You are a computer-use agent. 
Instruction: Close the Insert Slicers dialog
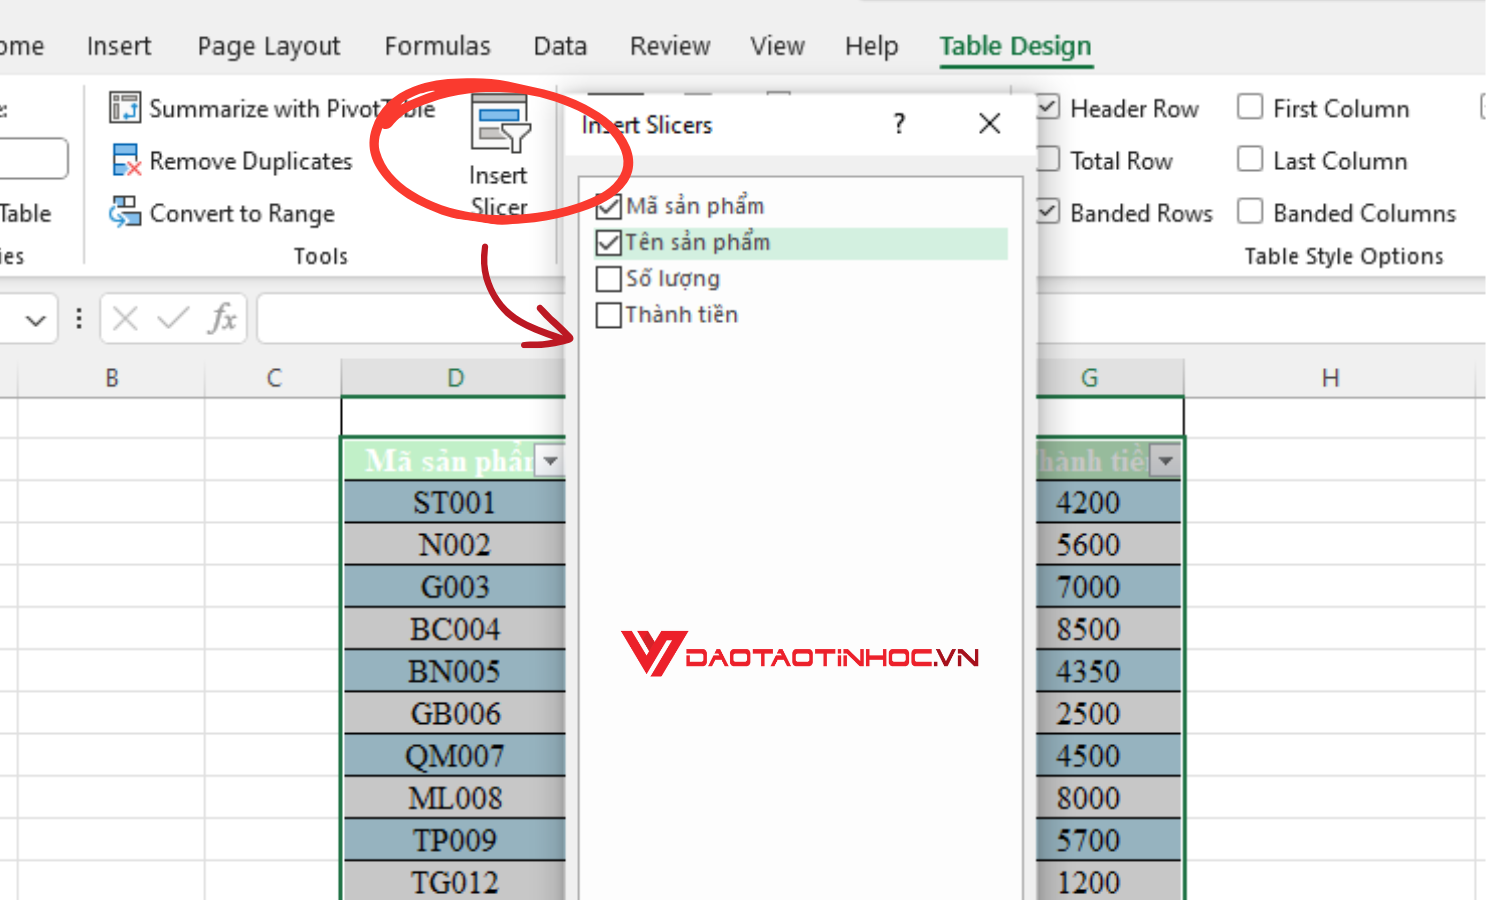coord(989,123)
